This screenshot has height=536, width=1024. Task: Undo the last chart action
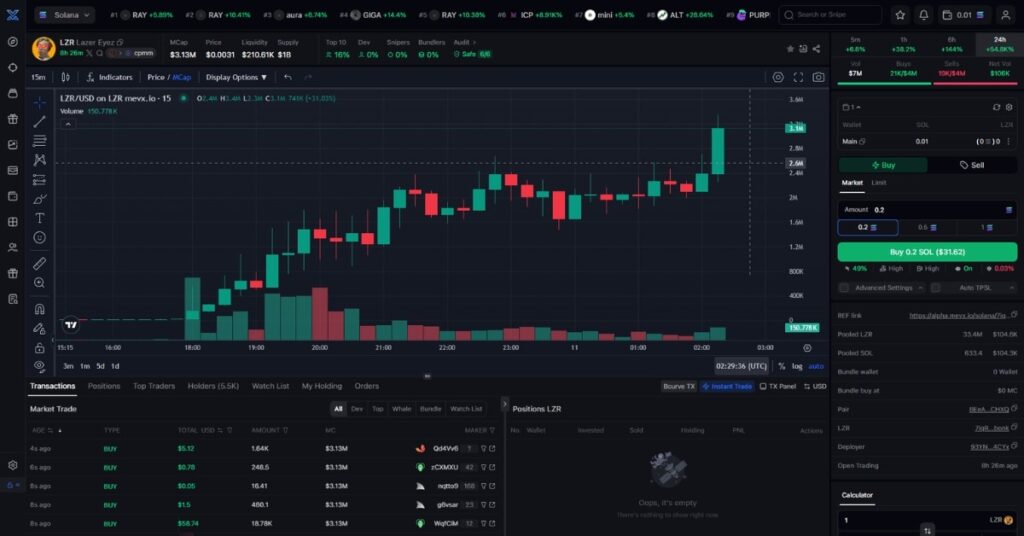pos(287,77)
